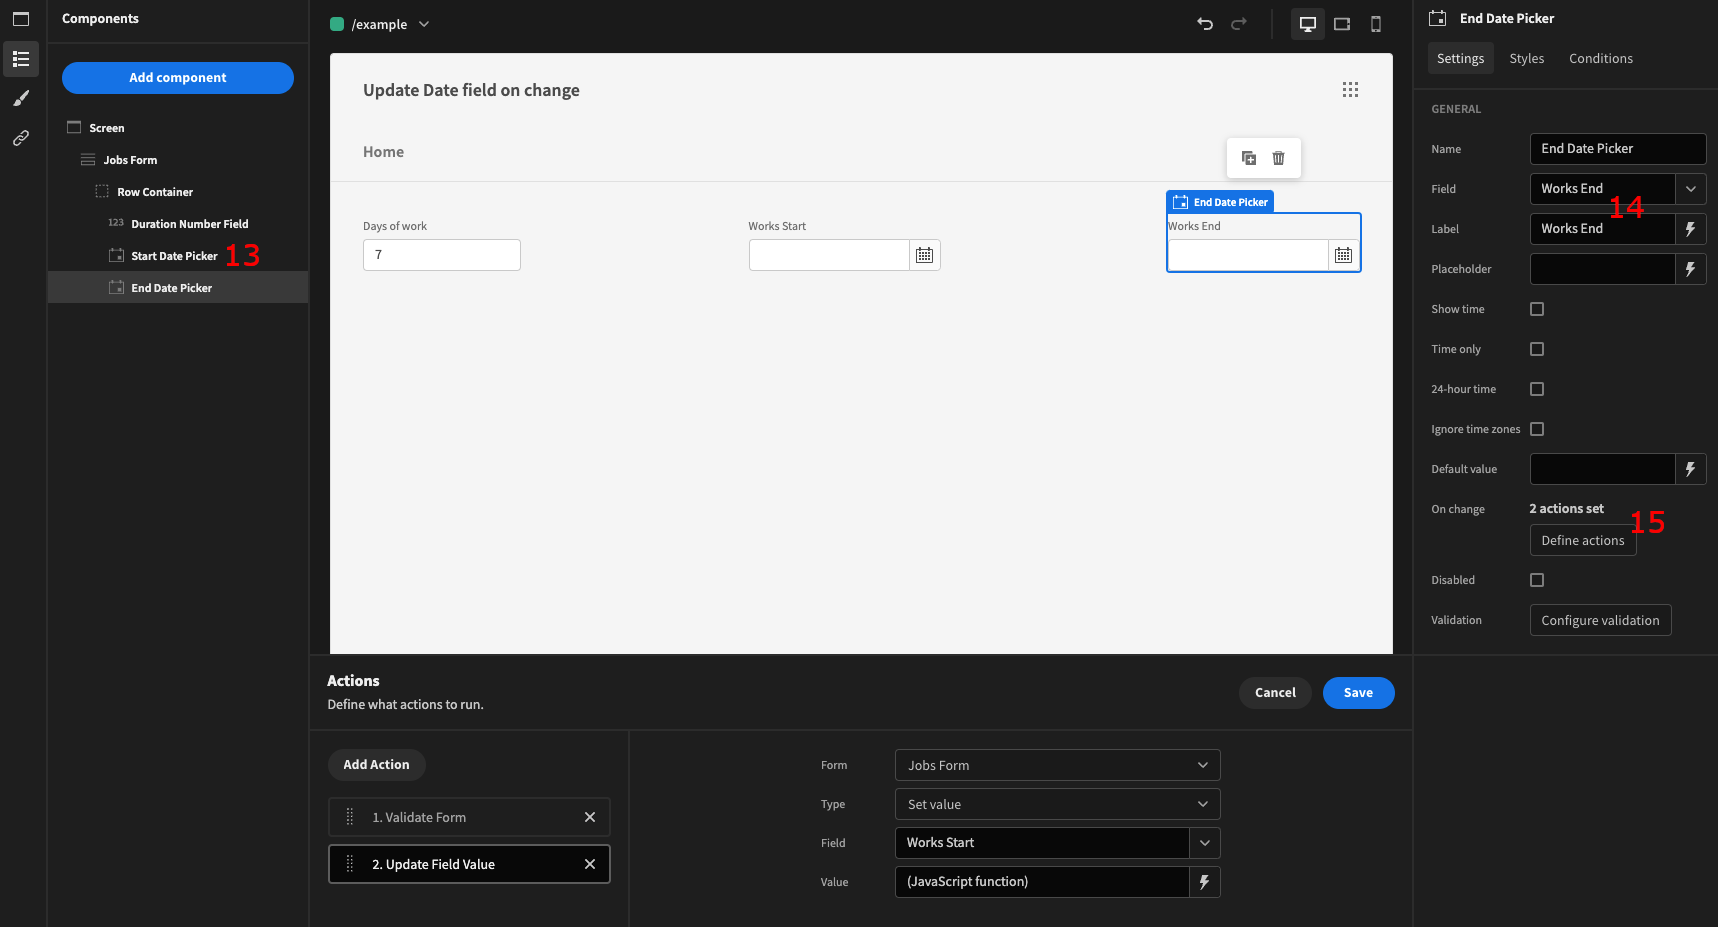Open the theme brush panel in sidebar
Viewport: 1718px width, 927px height.
point(21,98)
